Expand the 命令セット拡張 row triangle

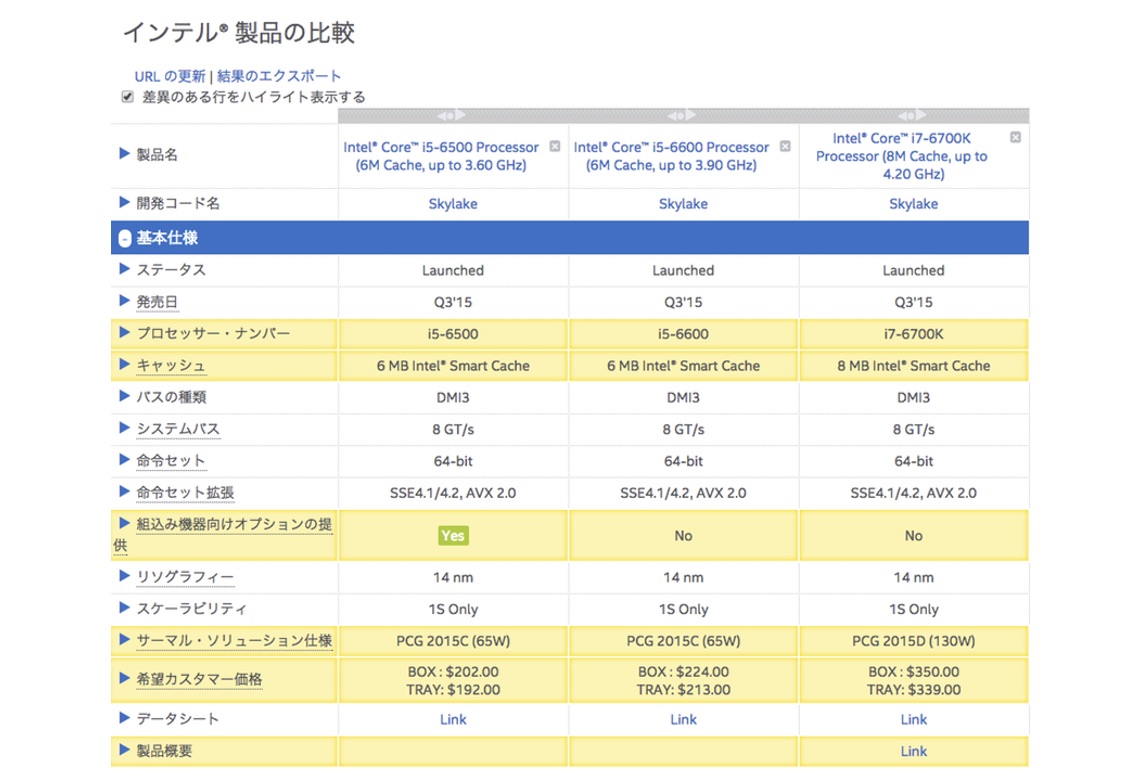(x=125, y=491)
